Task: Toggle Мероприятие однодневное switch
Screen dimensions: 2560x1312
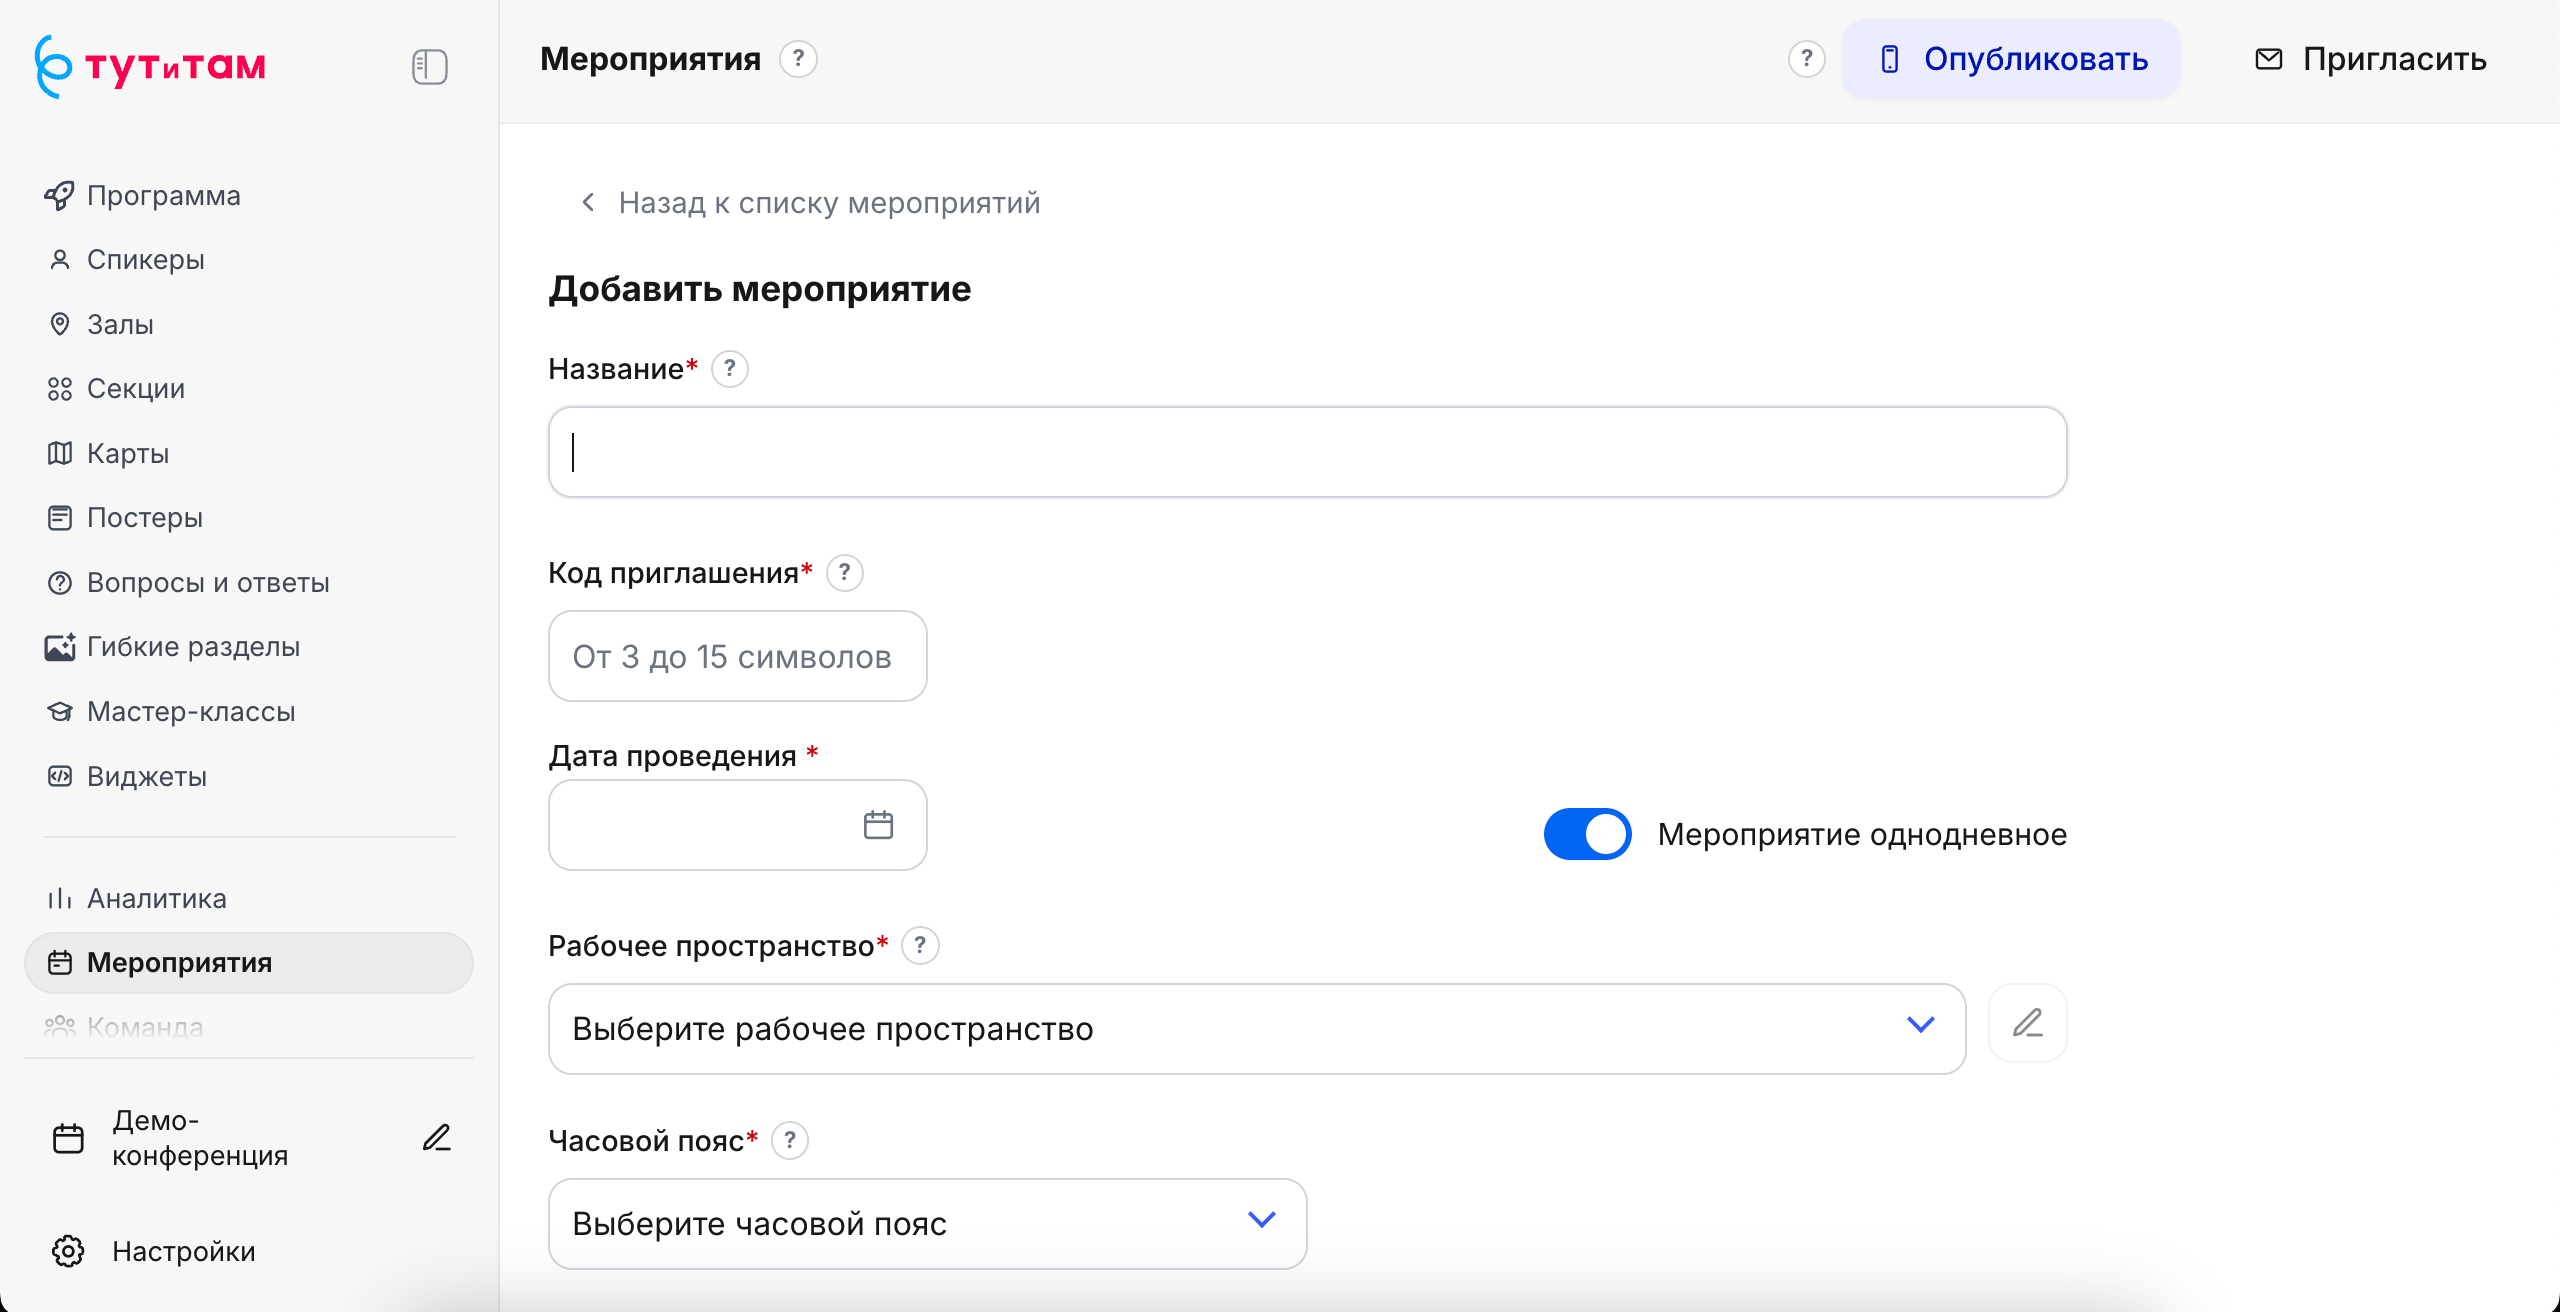Action: pyautogui.click(x=1588, y=834)
